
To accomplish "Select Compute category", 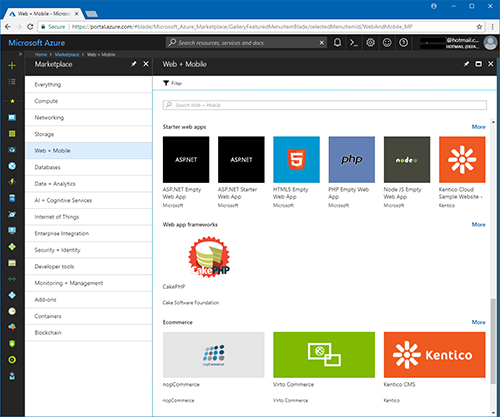I will pyautogui.click(x=89, y=101).
